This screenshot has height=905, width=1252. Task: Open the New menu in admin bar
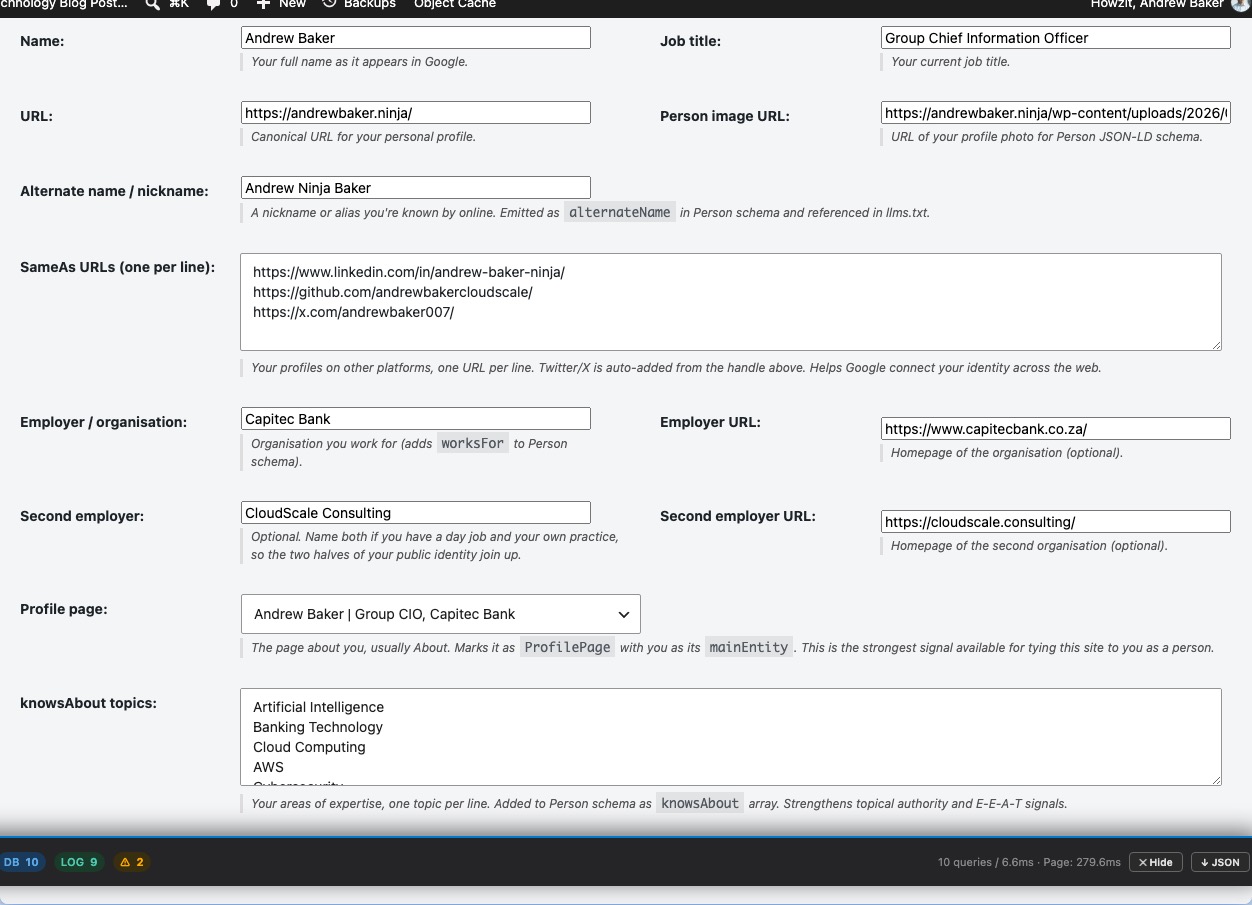tap(281, 5)
